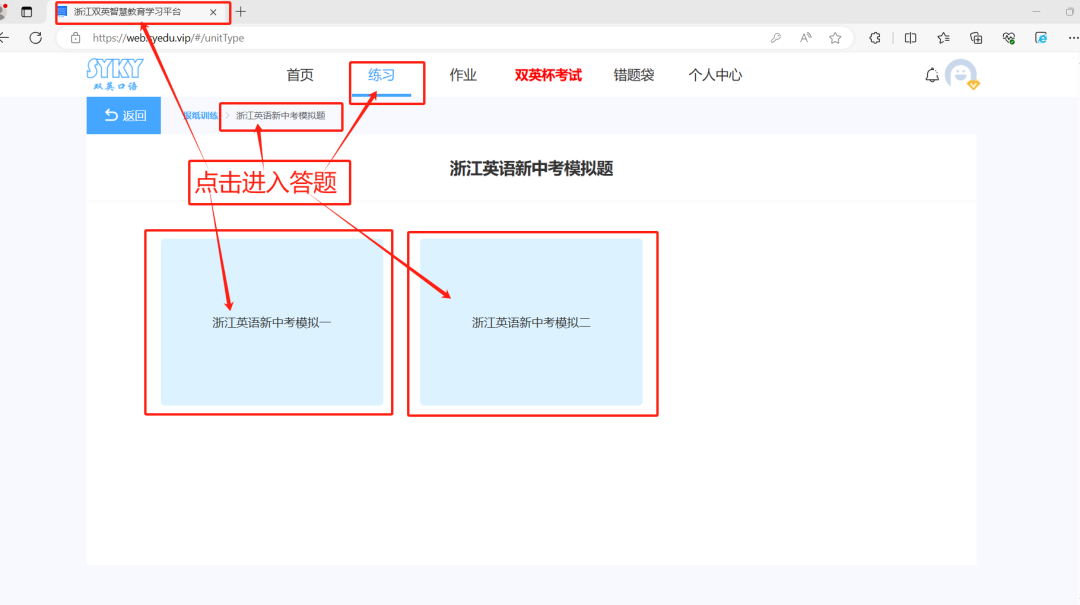Open the 练习 navigation tab

point(381,75)
